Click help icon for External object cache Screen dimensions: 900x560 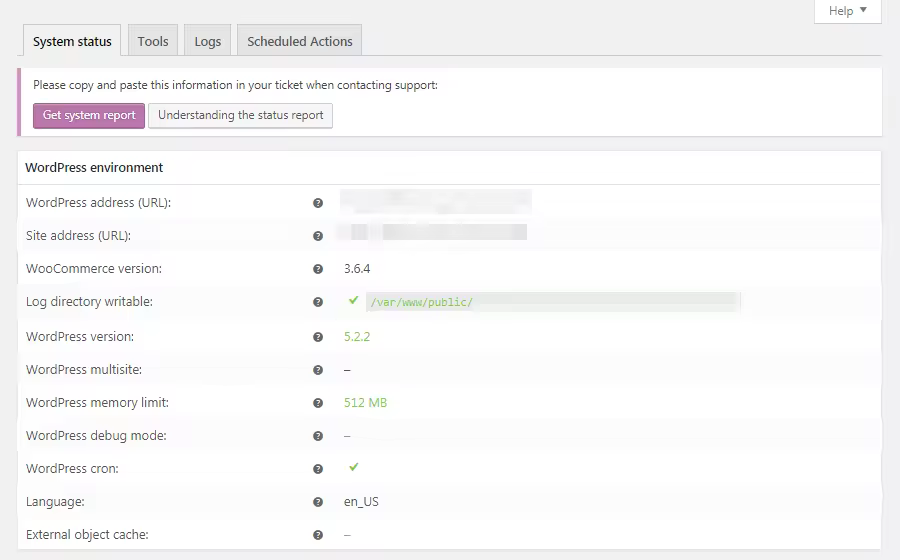click(x=318, y=535)
